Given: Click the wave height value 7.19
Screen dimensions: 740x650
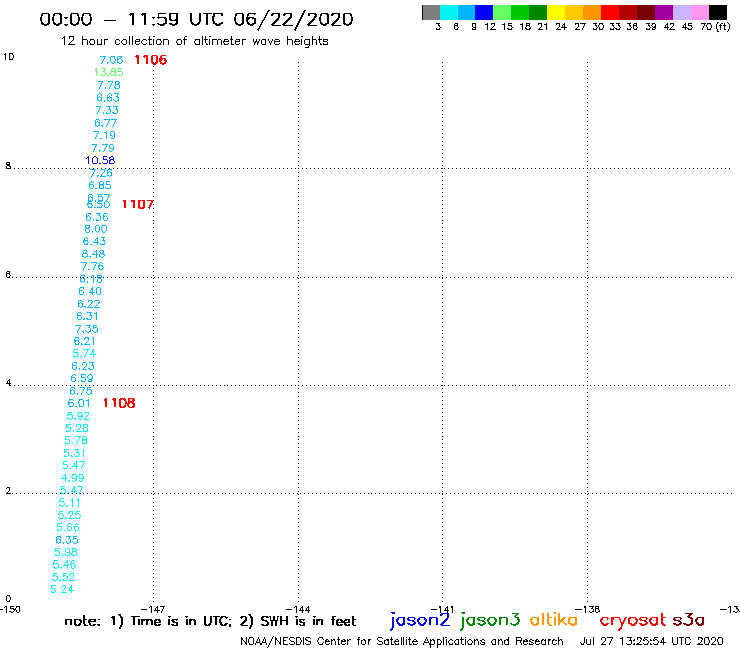Looking at the screenshot, I should tap(104, 135).
